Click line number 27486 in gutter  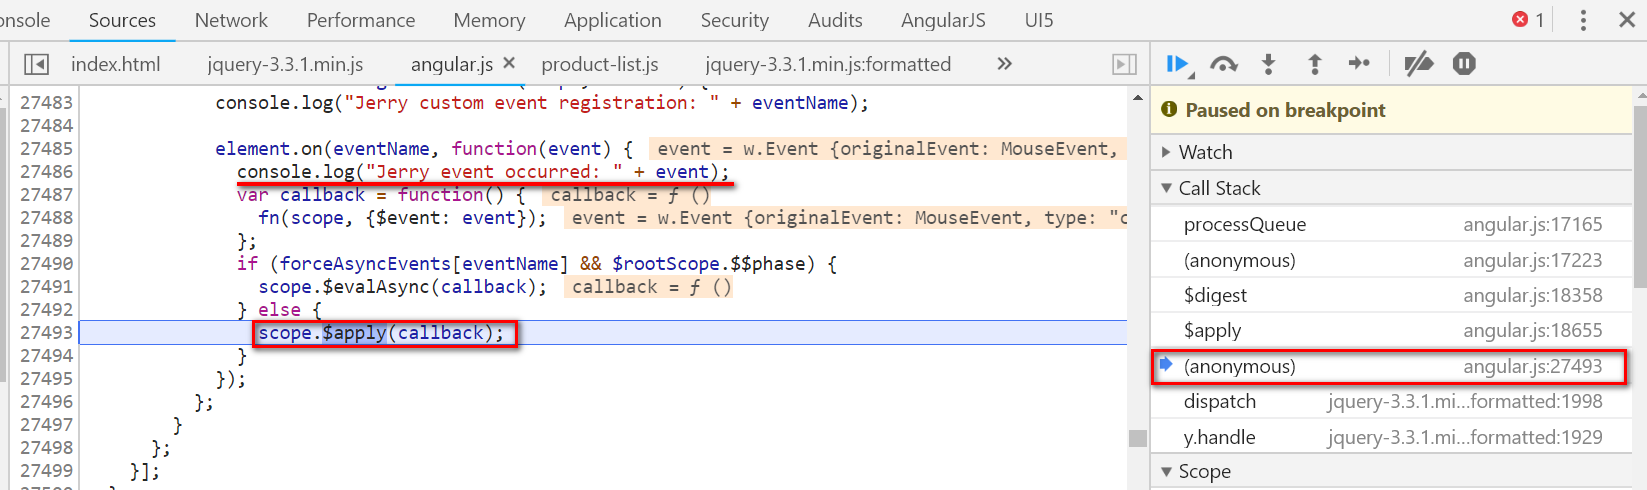46,171
